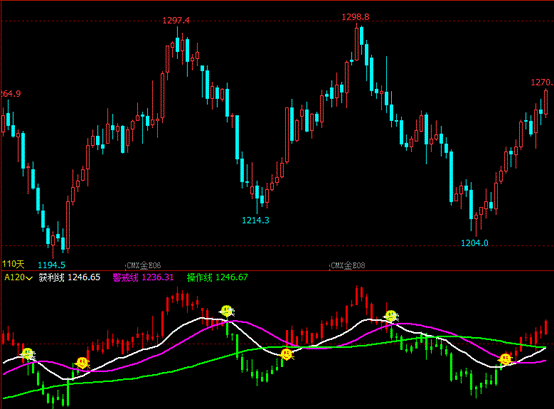Select the second orange smiley buy marker
This screenshot has width=554, height=409.
(287, 354)
